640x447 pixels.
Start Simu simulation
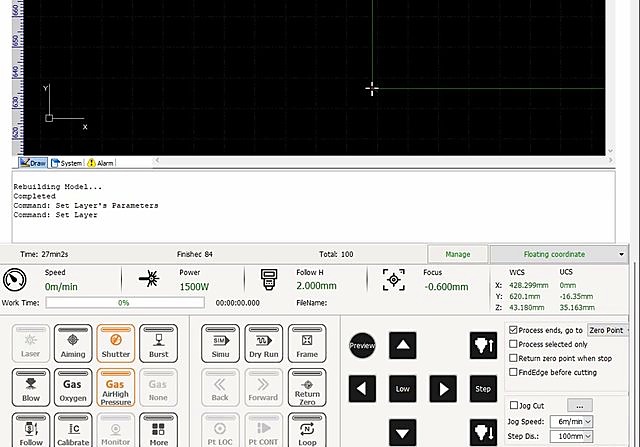[220, 343]
